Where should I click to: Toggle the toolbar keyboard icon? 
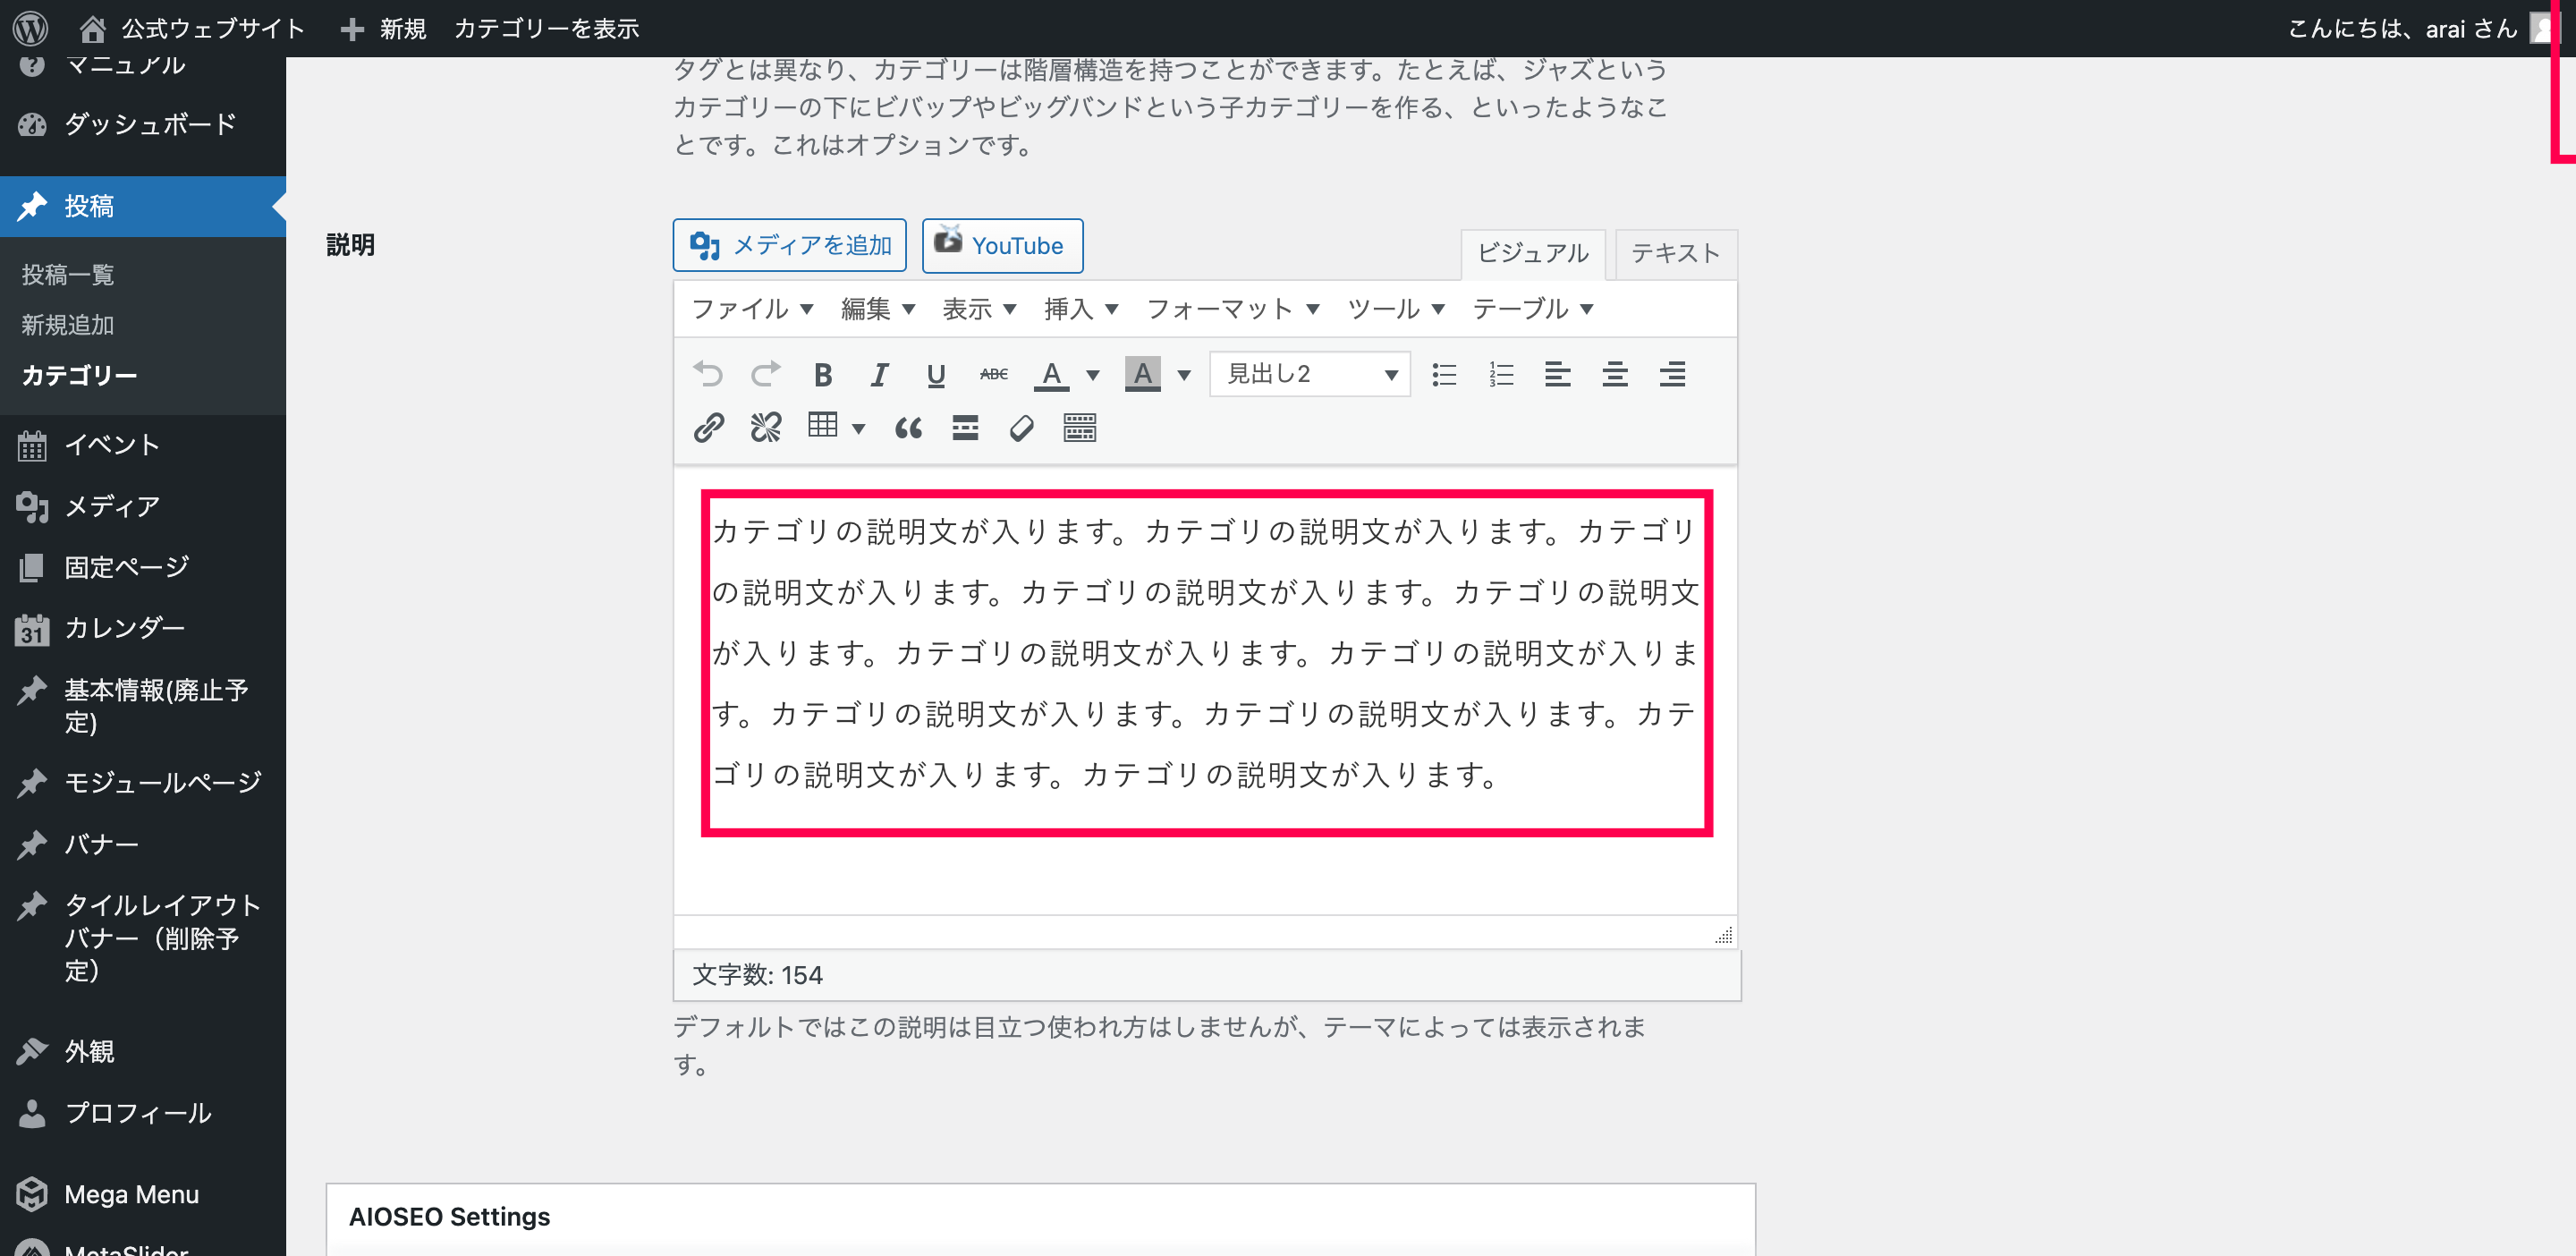(1079, 428)
